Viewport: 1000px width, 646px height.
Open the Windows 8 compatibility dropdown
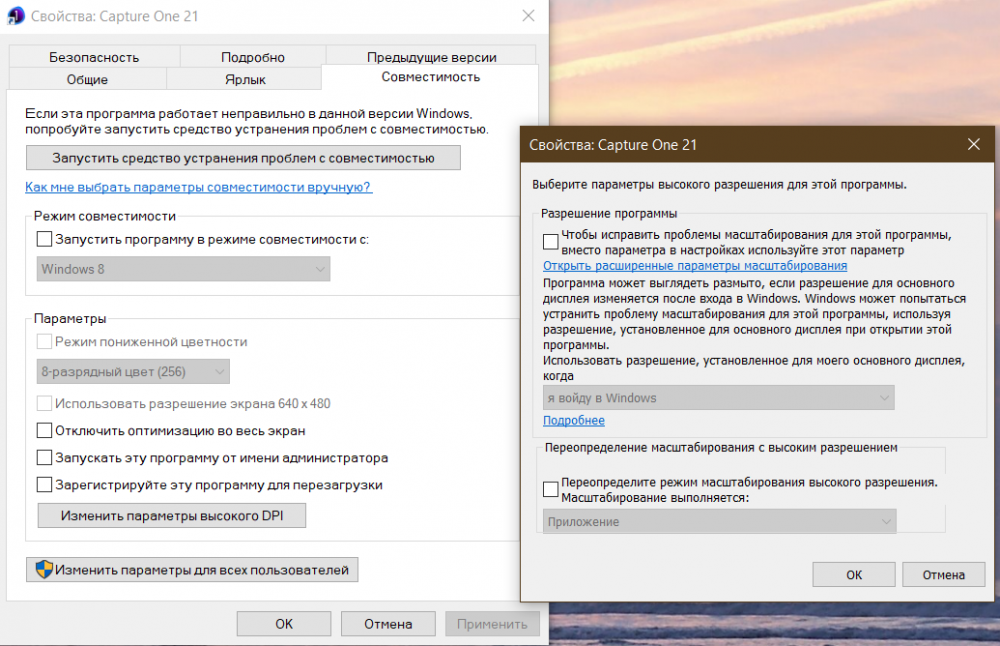point(183,269)
